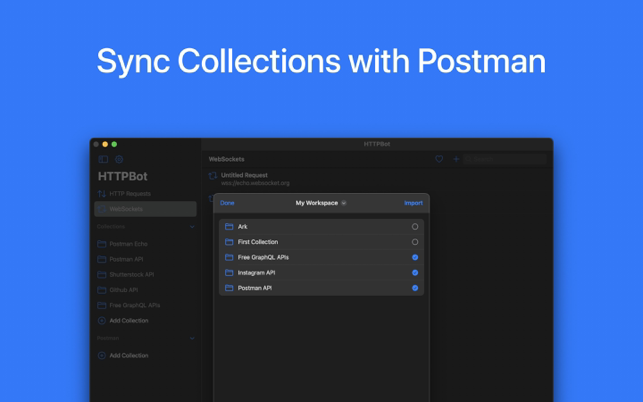Click the Postman Echo folder icon
This screenshot has width=643, height=402.
coord(102,244)
